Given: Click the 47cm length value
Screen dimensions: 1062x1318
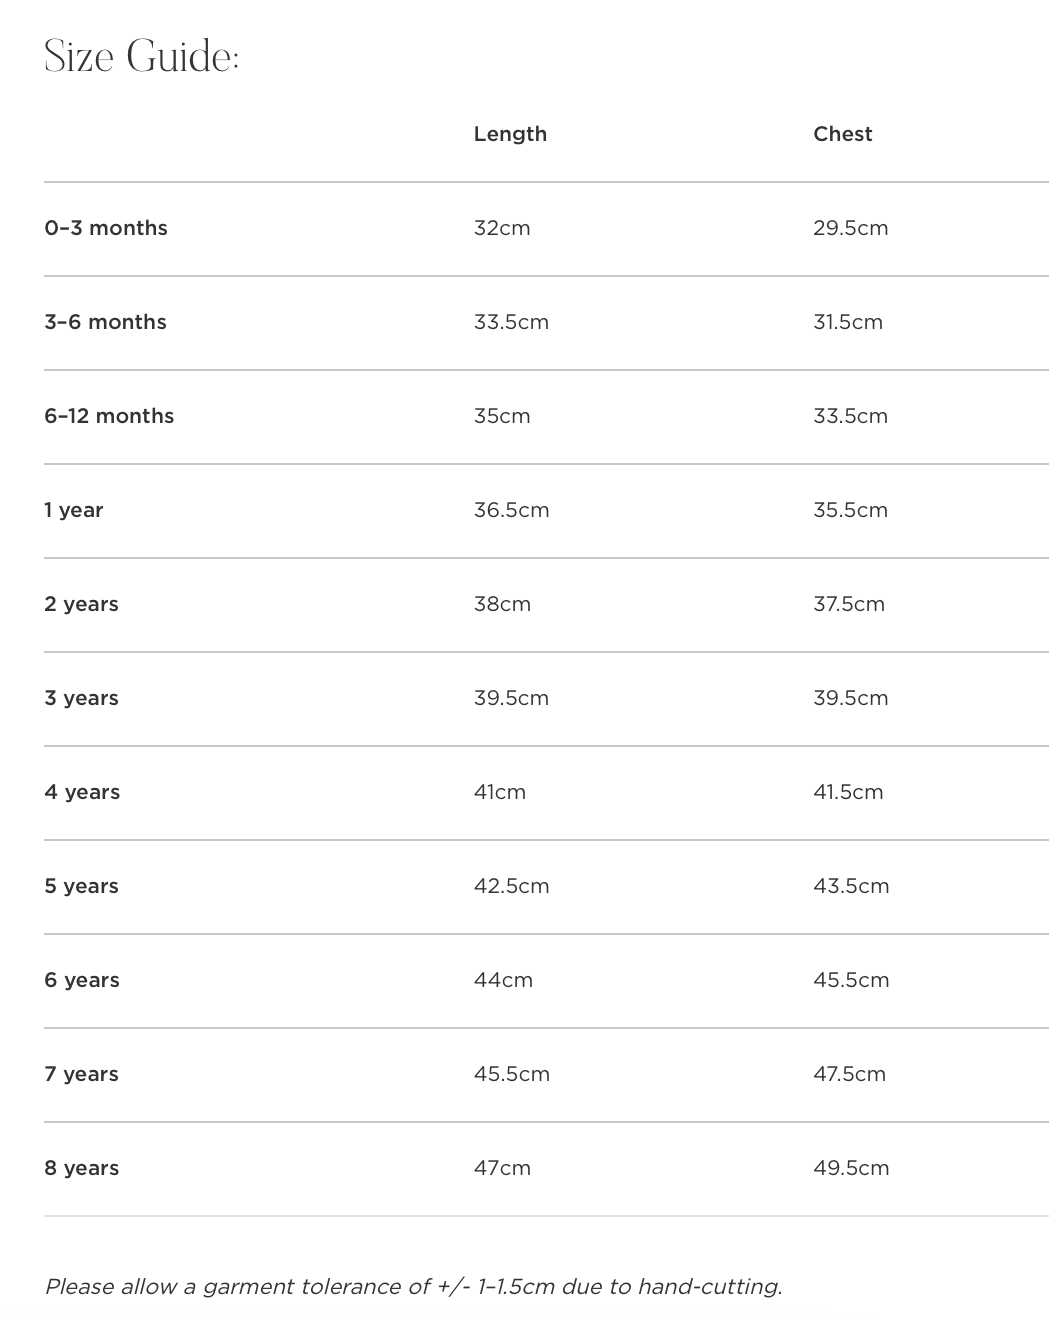Looking at the screenshot, I should [502, 1168].
